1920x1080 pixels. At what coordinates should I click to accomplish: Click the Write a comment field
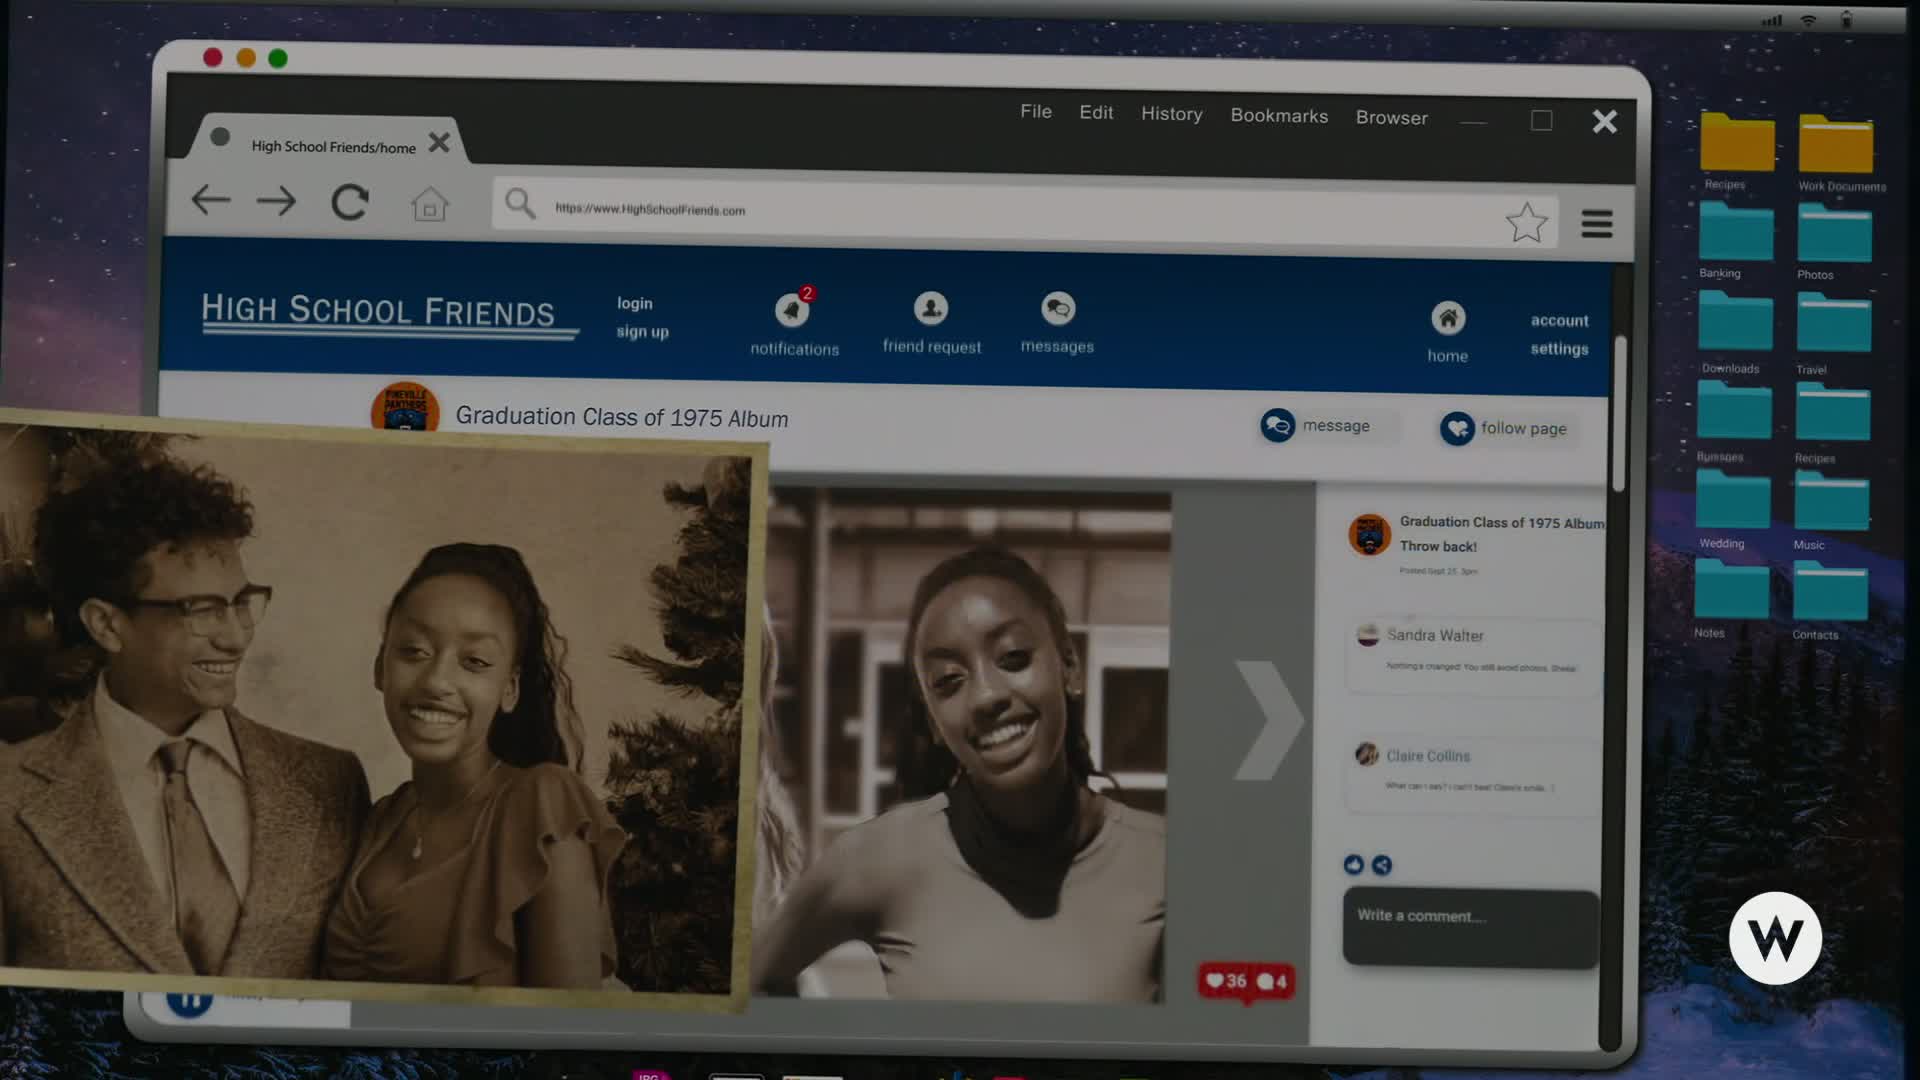(1470, 928)
